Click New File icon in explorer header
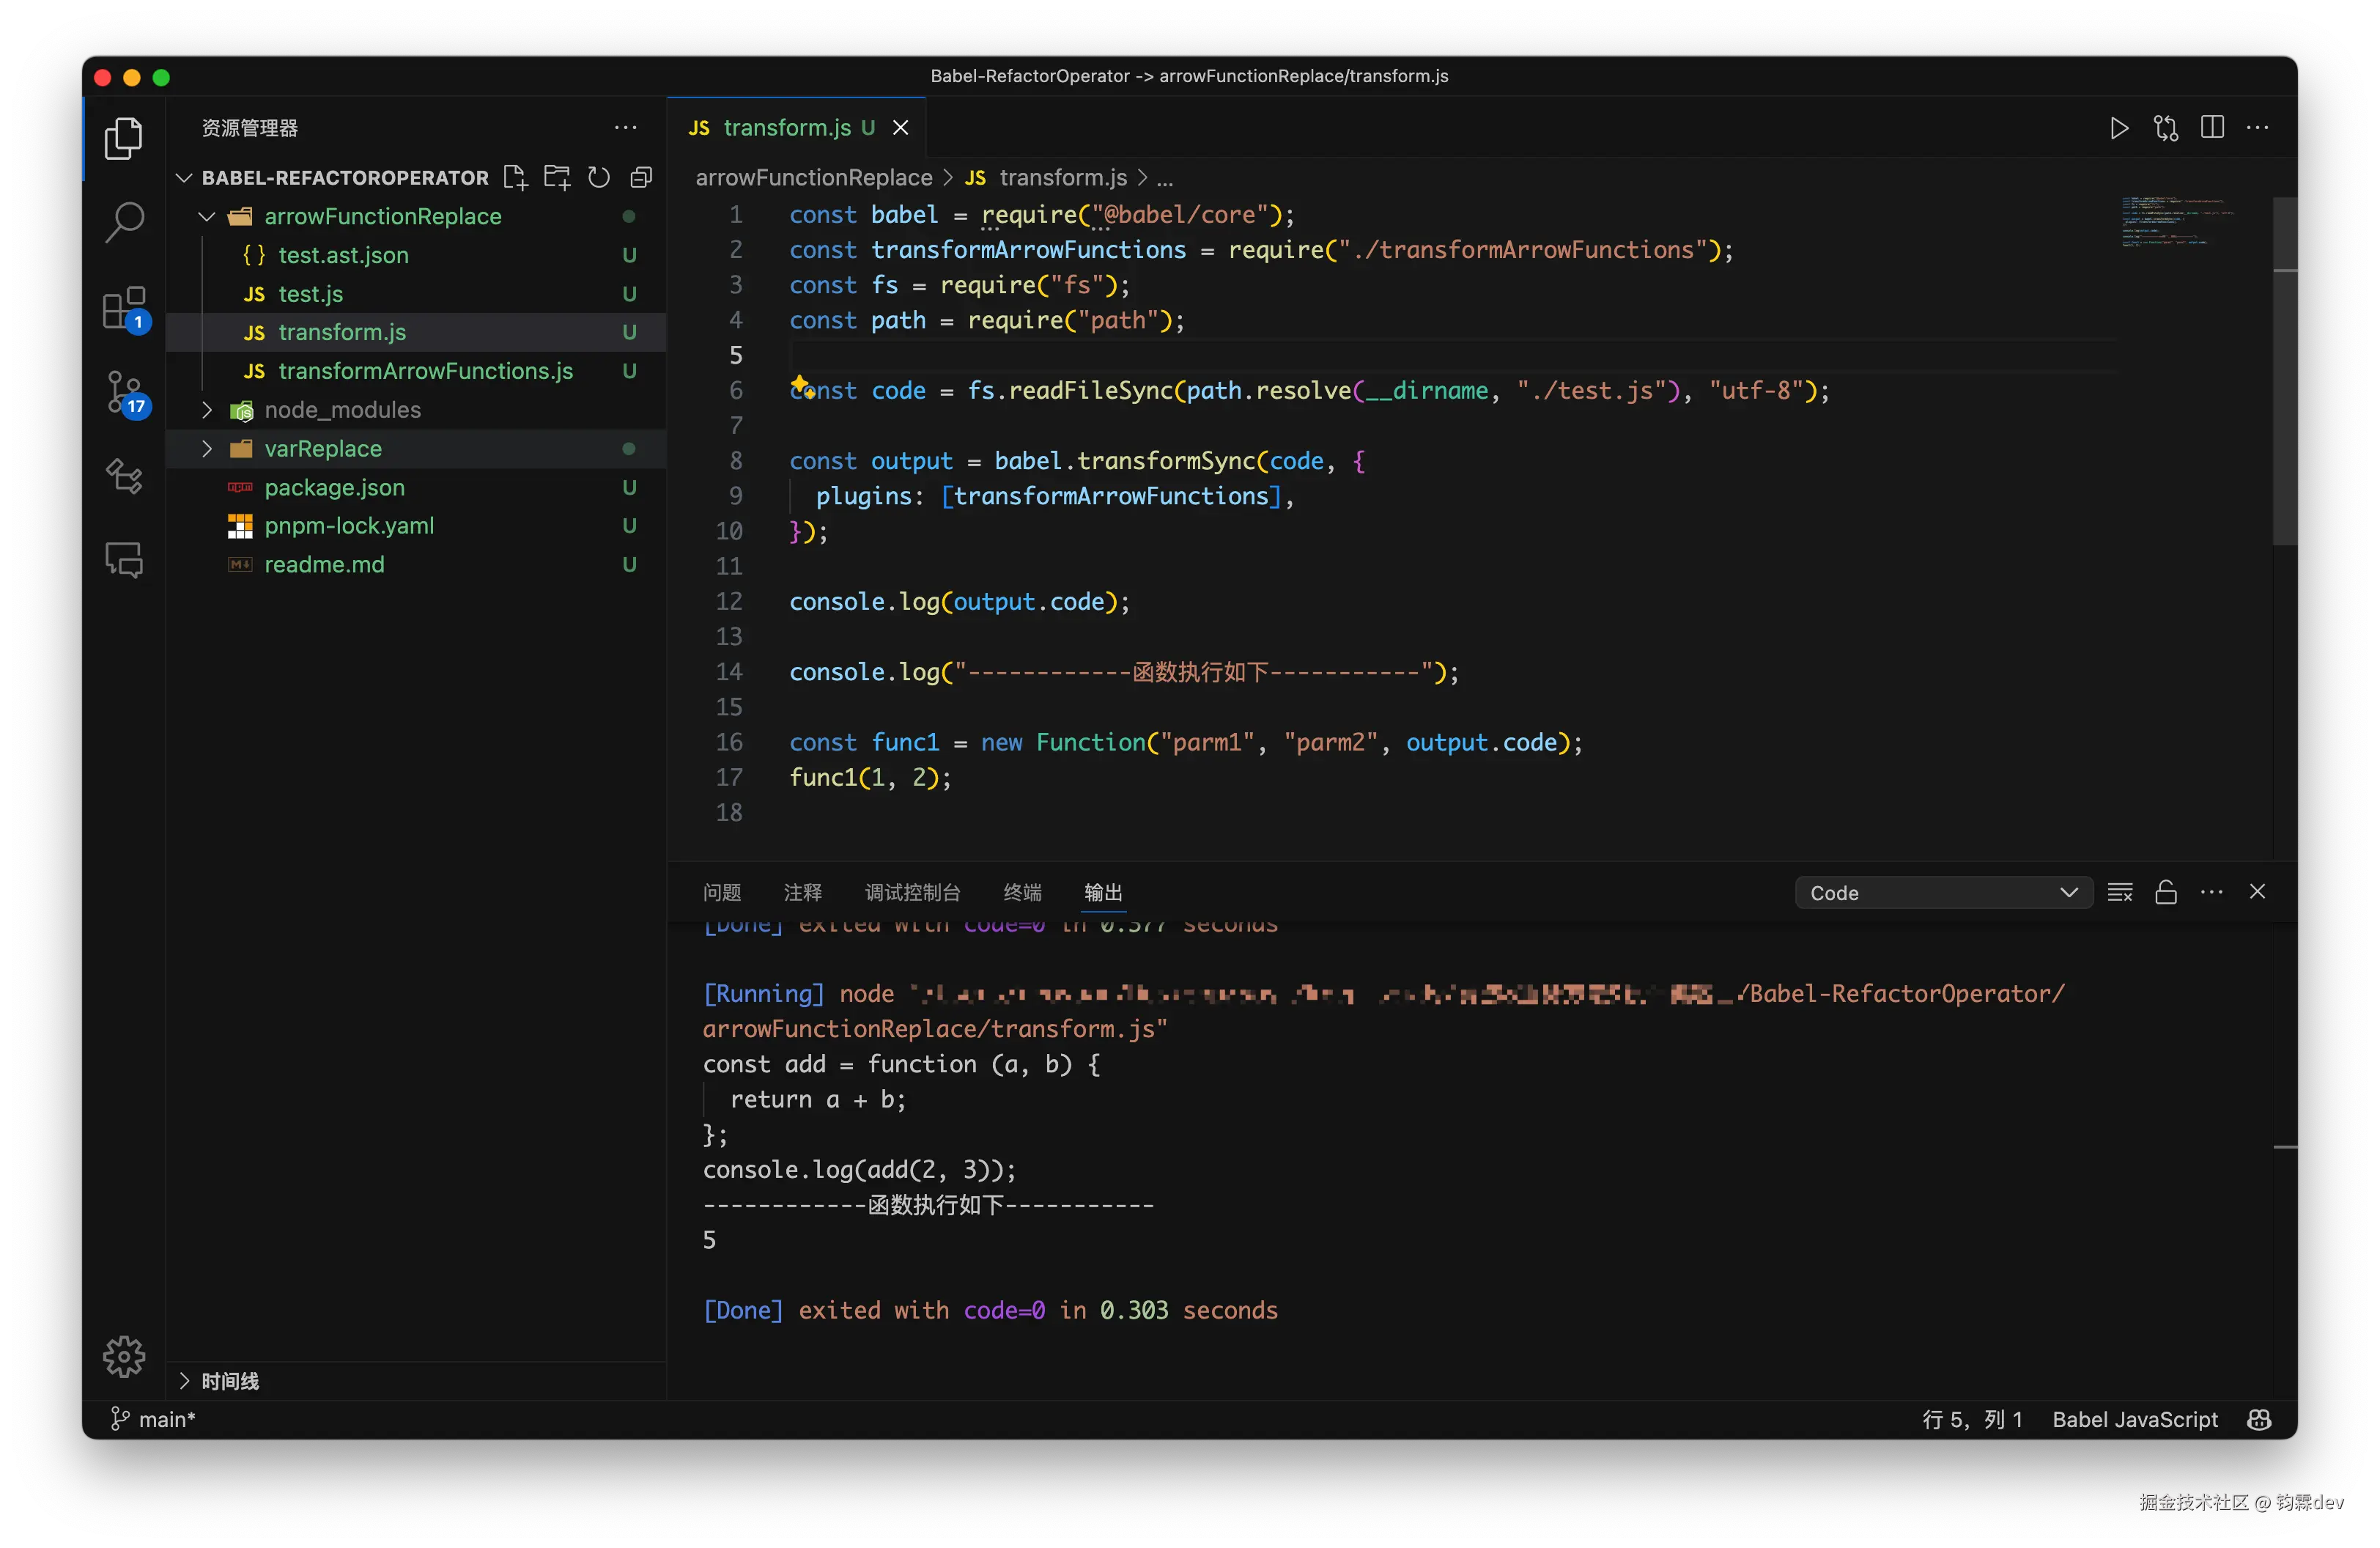The width and height of the screenshot is (2380, 1548). tap(515, 178)
